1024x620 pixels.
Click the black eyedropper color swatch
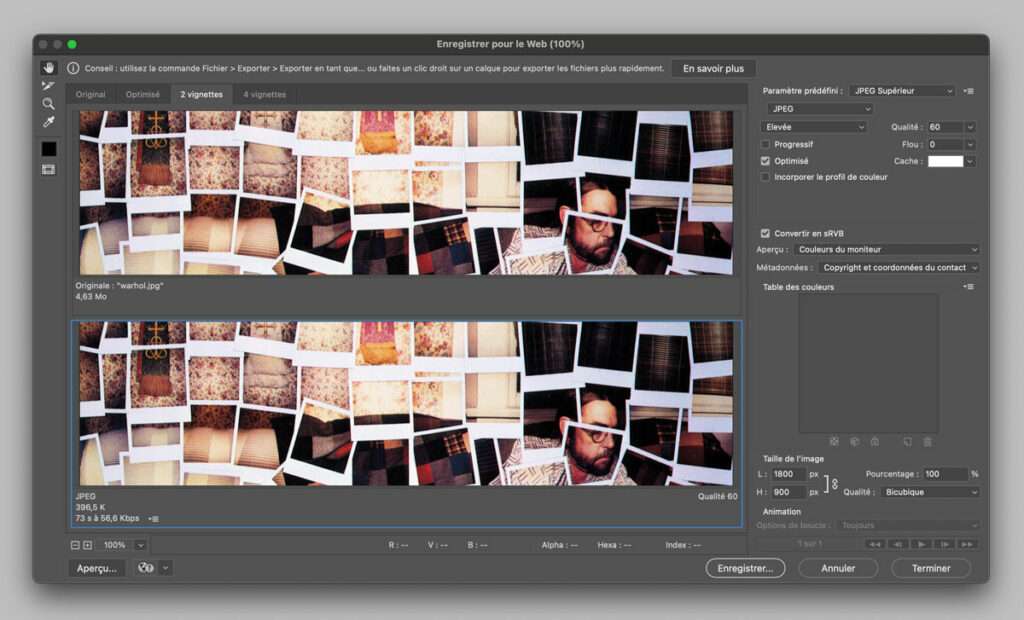48,149
